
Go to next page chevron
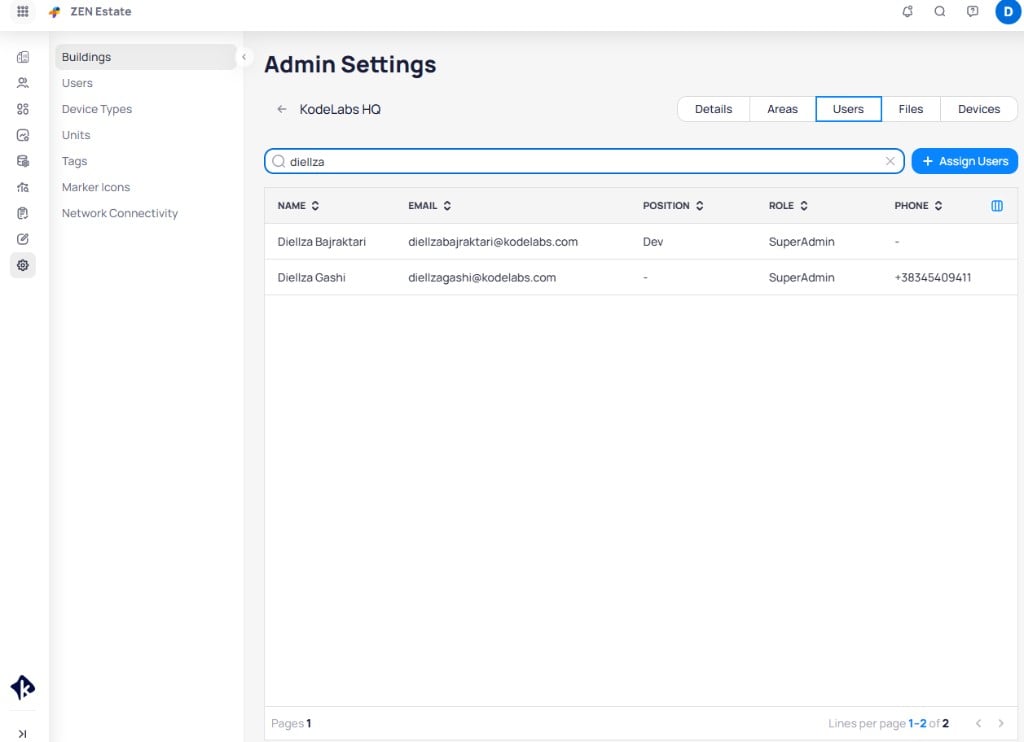pyautogui.click(x=1000, y=723)
